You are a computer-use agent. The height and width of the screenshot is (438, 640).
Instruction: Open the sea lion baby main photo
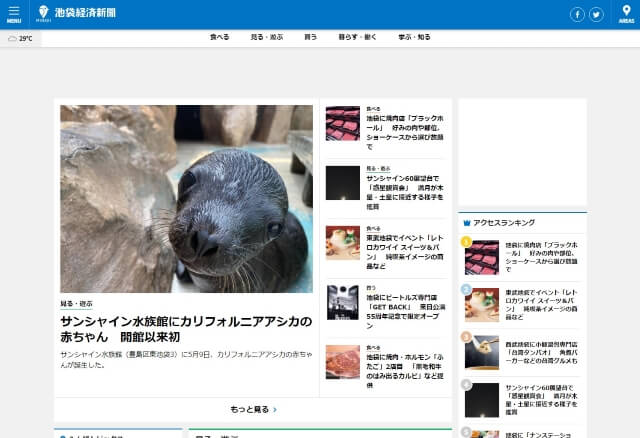[187, 199]
